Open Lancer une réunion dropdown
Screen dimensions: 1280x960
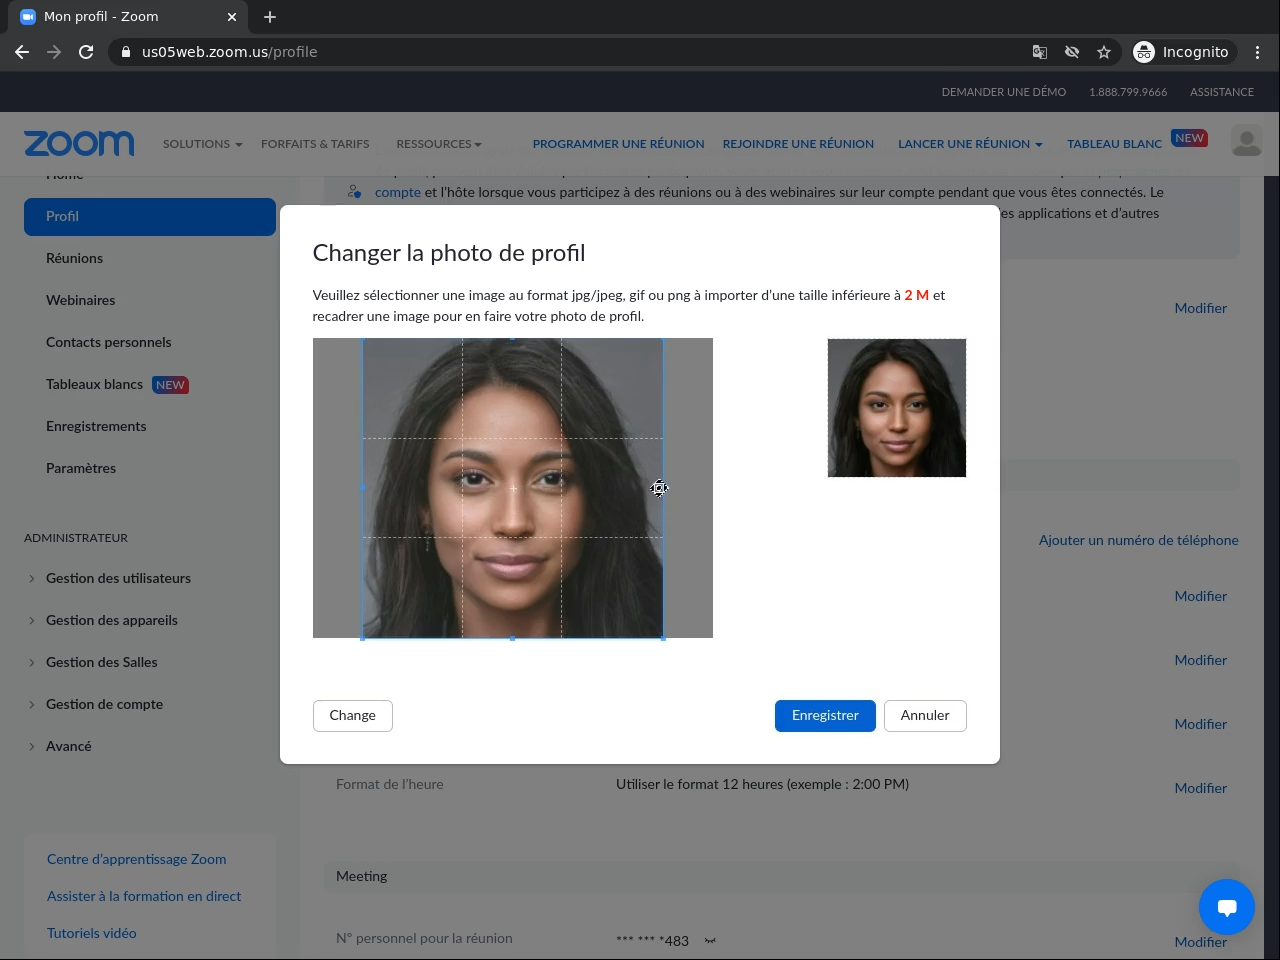[970, 144]
